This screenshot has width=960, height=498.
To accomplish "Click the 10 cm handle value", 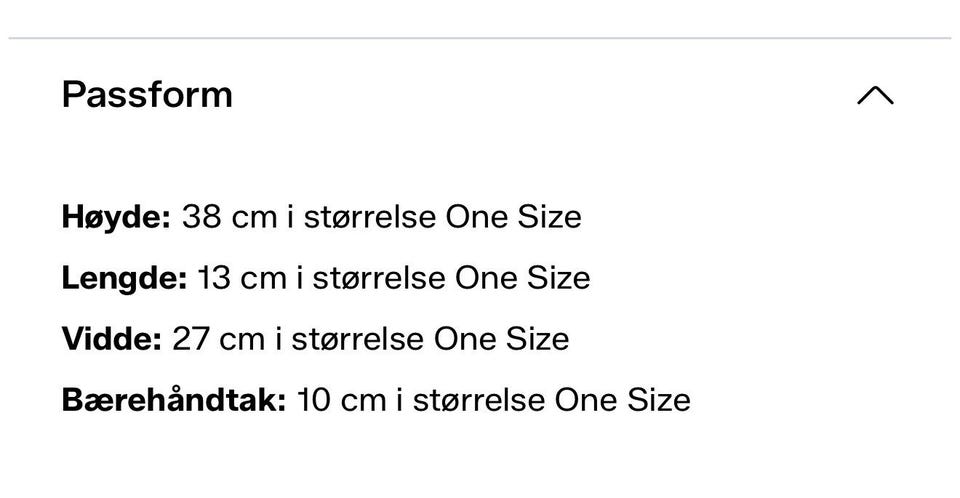I will tap(342, 401).
